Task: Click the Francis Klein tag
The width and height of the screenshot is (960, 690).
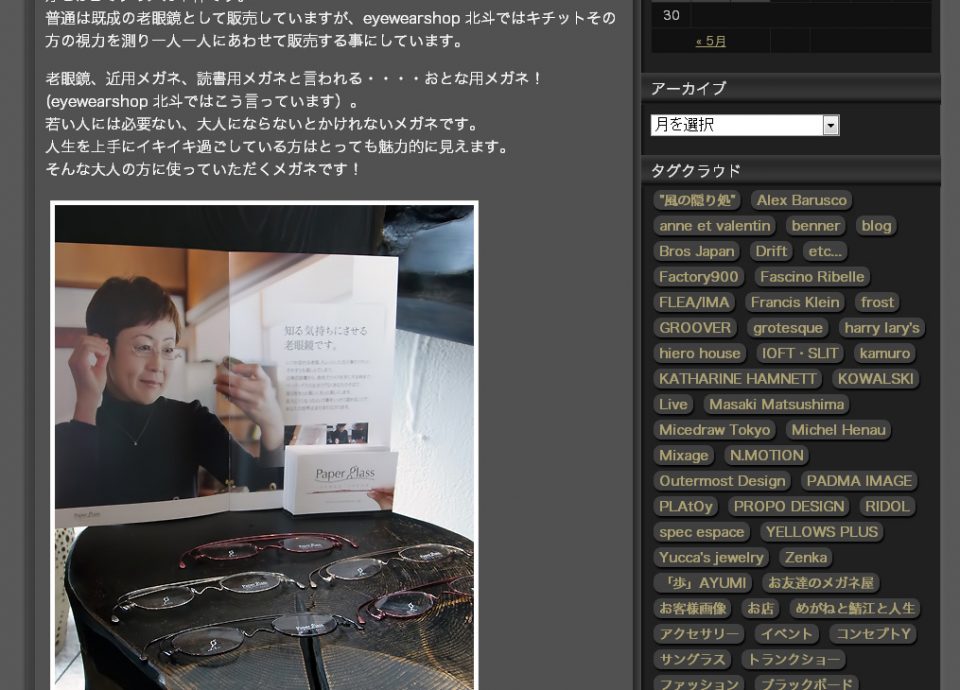Action: [x=795, y=302]
